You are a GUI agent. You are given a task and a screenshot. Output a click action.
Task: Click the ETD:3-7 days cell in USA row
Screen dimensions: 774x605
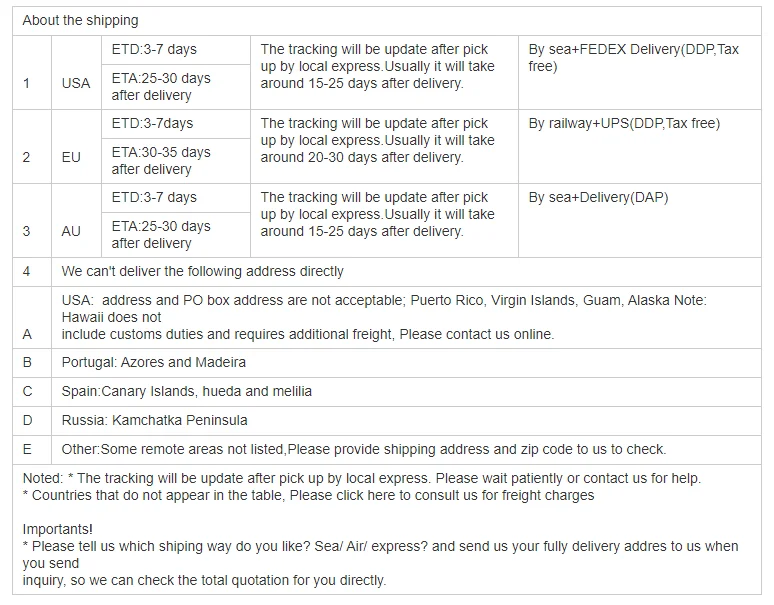pyautogui.click(x=154, y=49)
